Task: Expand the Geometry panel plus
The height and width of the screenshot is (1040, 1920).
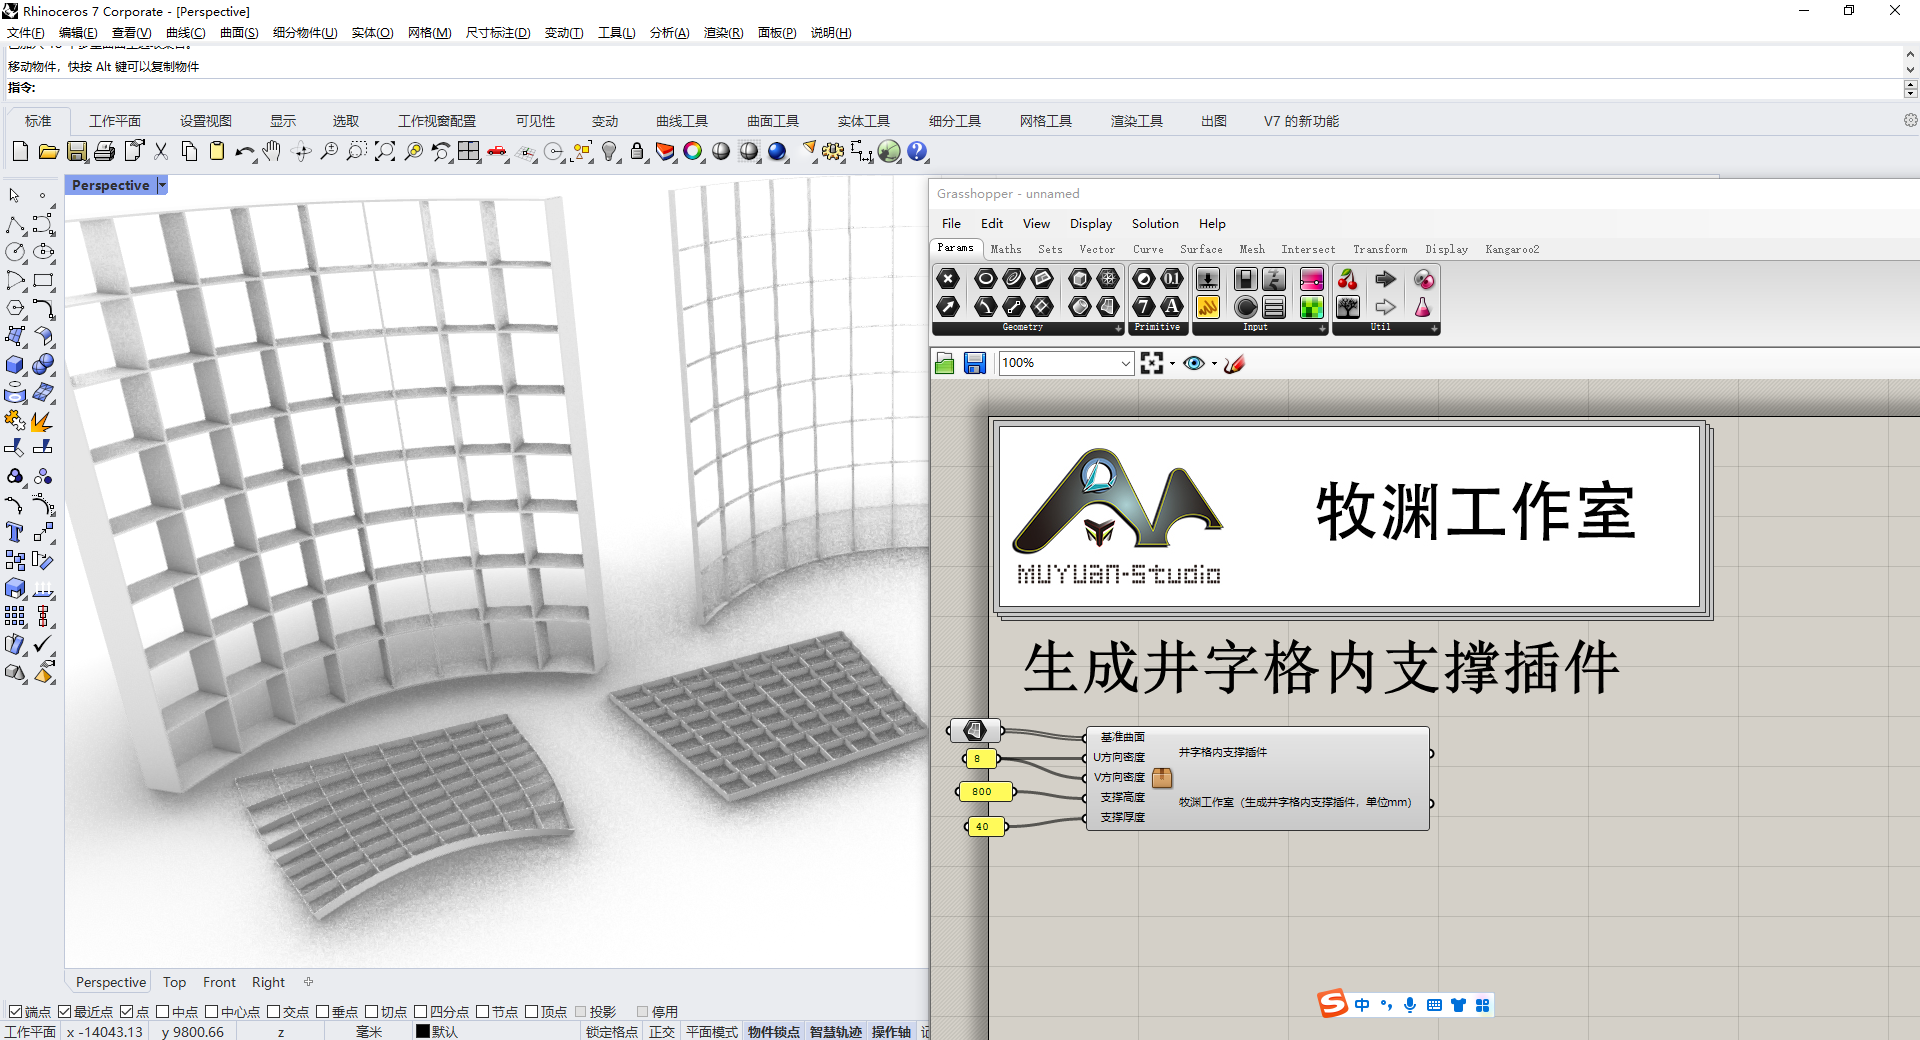Action: pos(1119,328)
